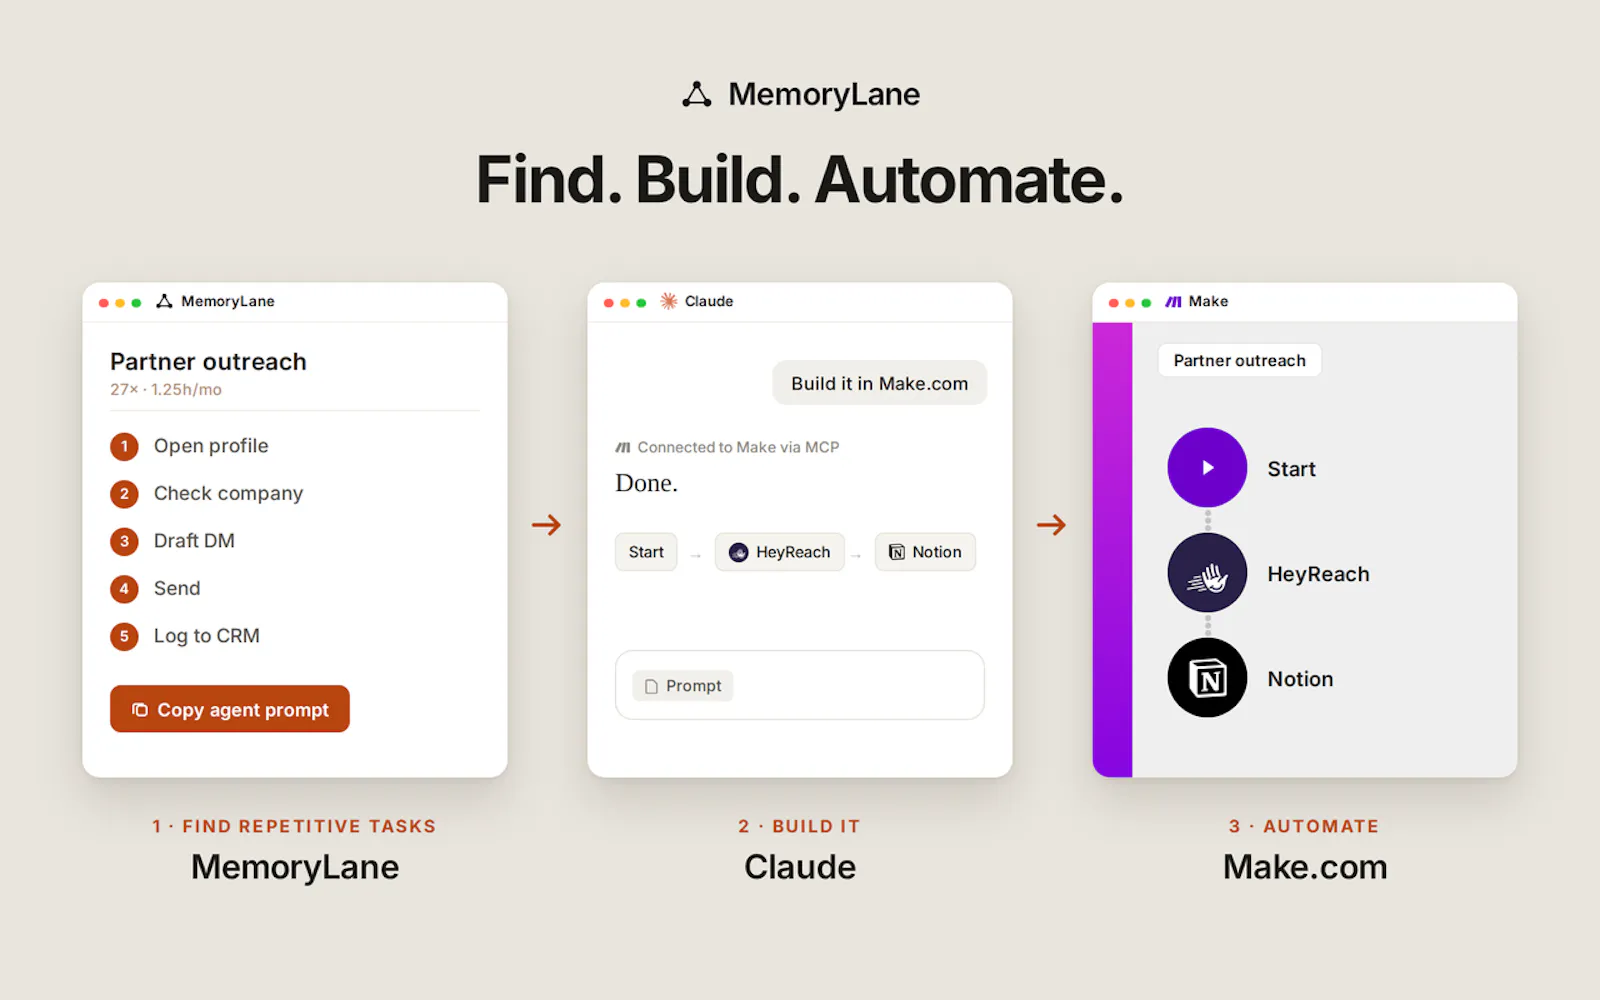
Task: Click the '1 · FIND REPETITIVE TASKS' caption
Action: 294,826
